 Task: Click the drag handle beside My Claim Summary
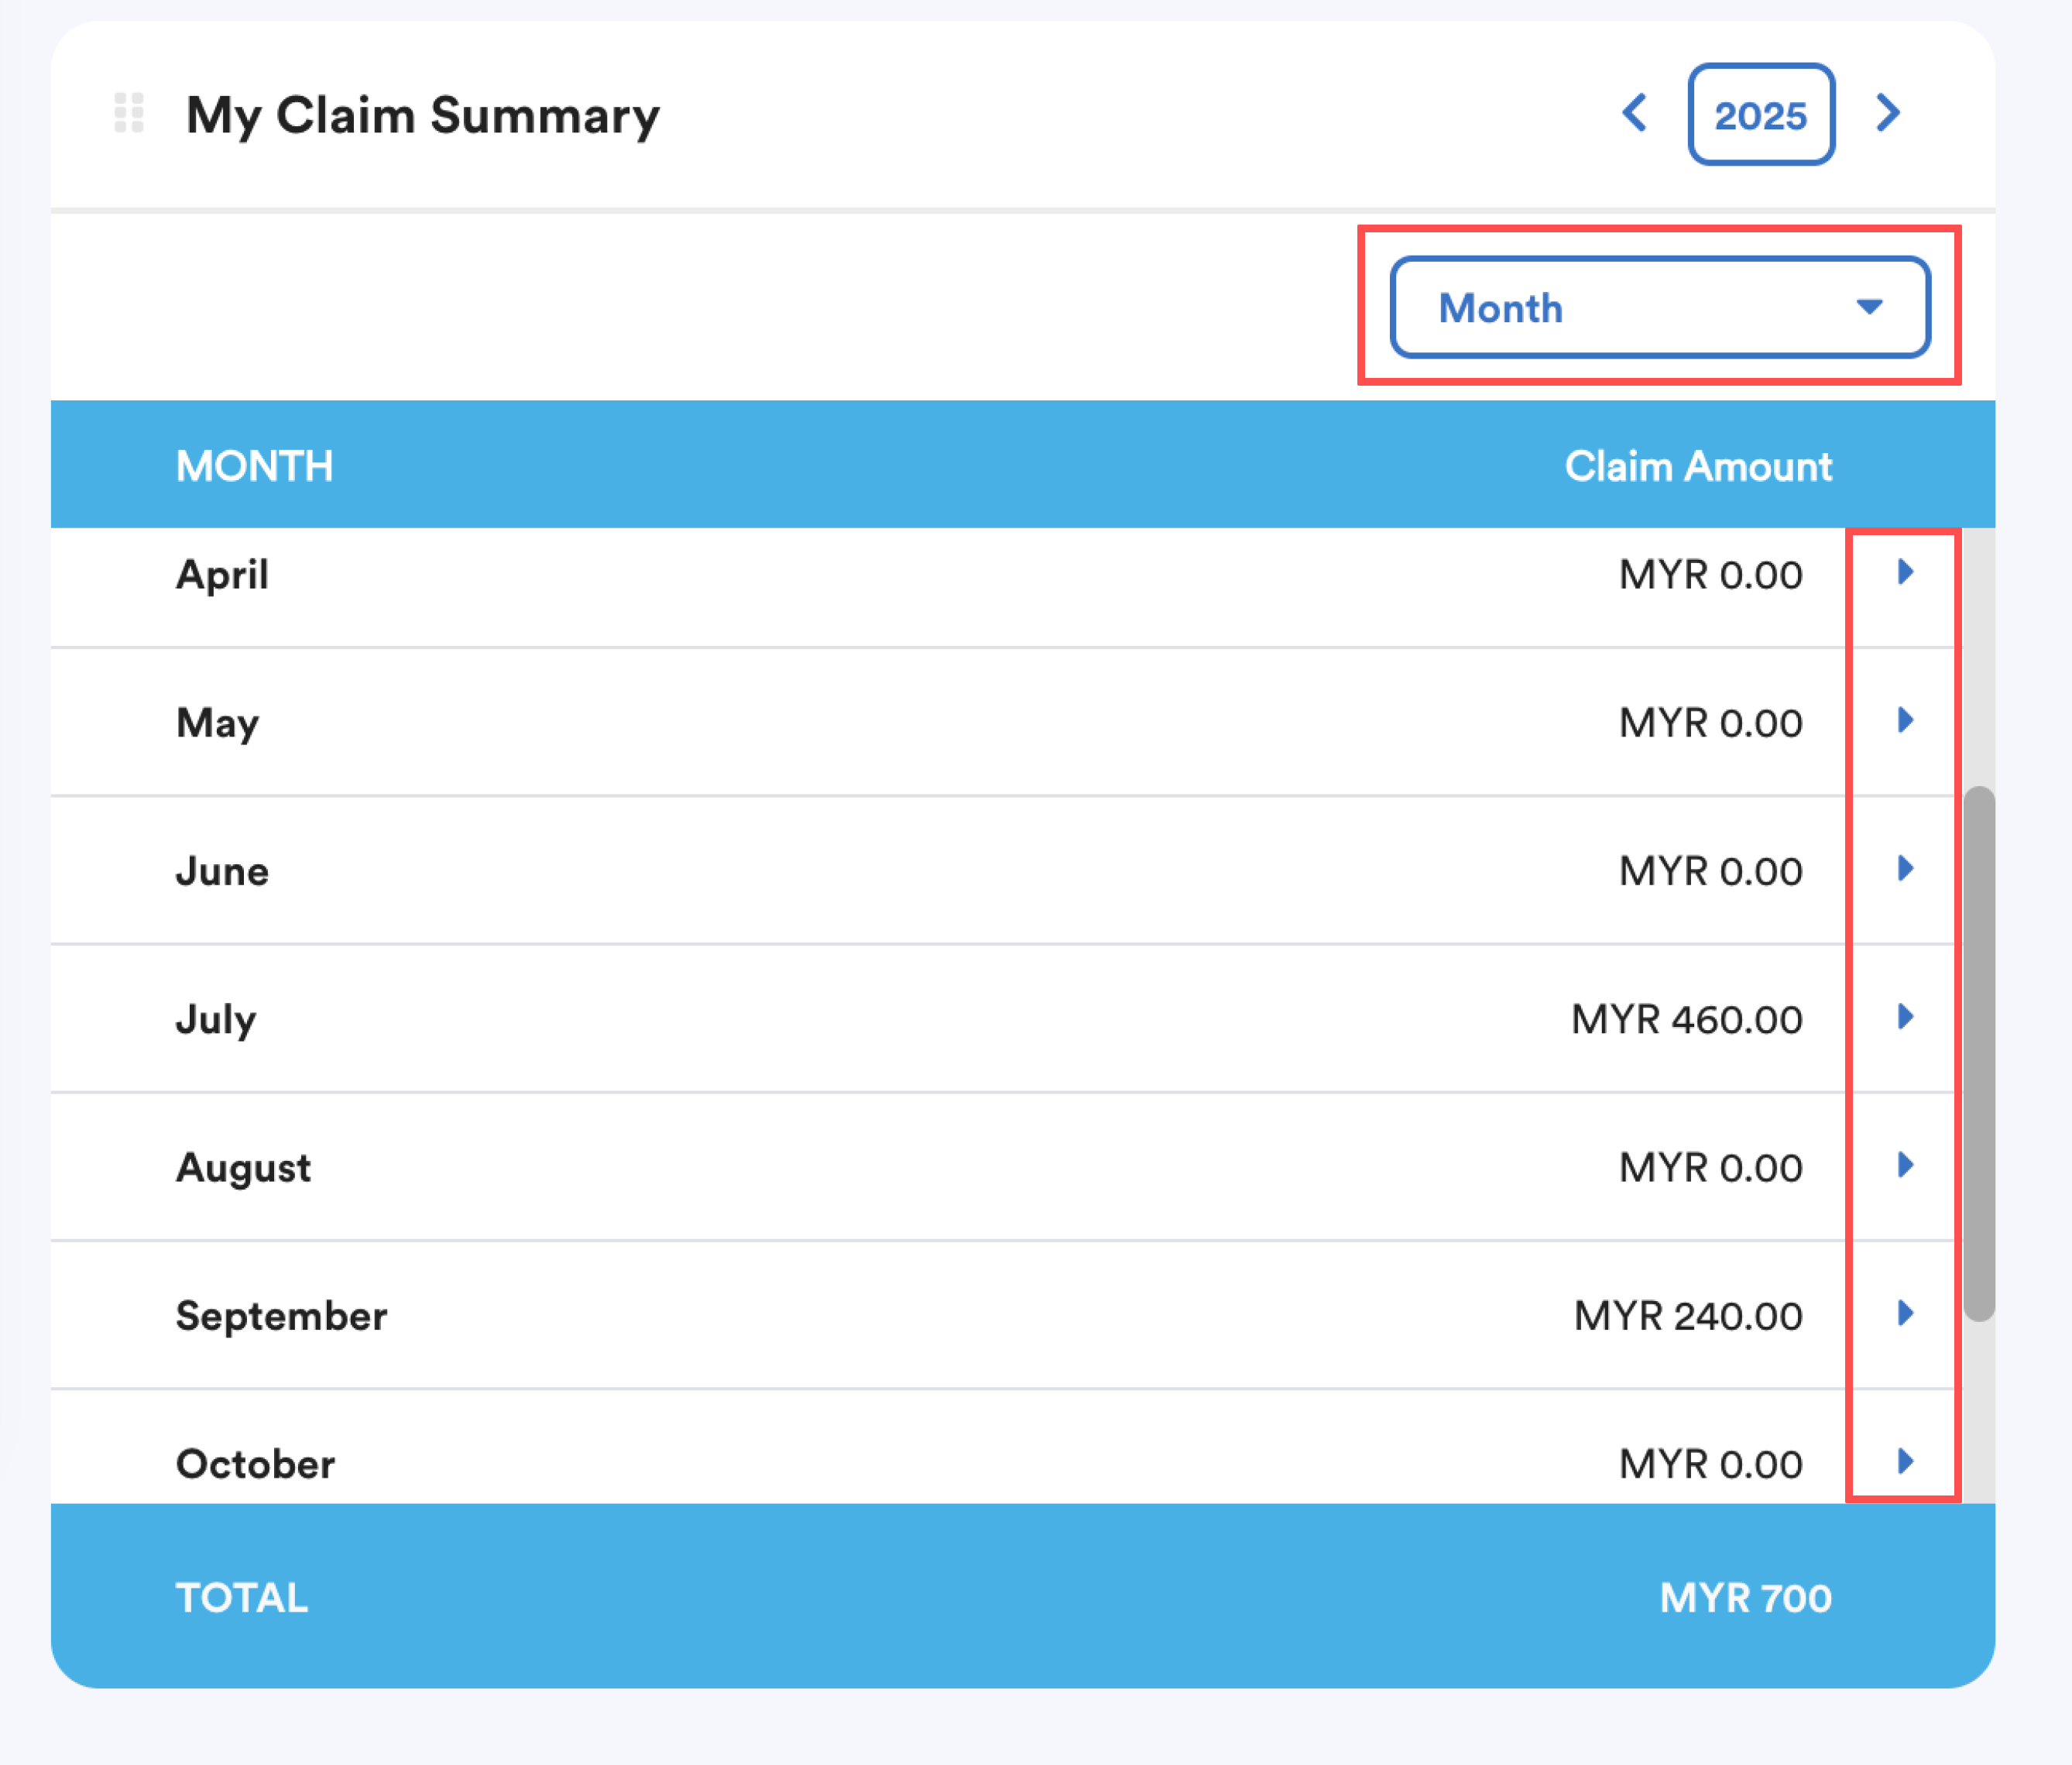coord(129,113)
